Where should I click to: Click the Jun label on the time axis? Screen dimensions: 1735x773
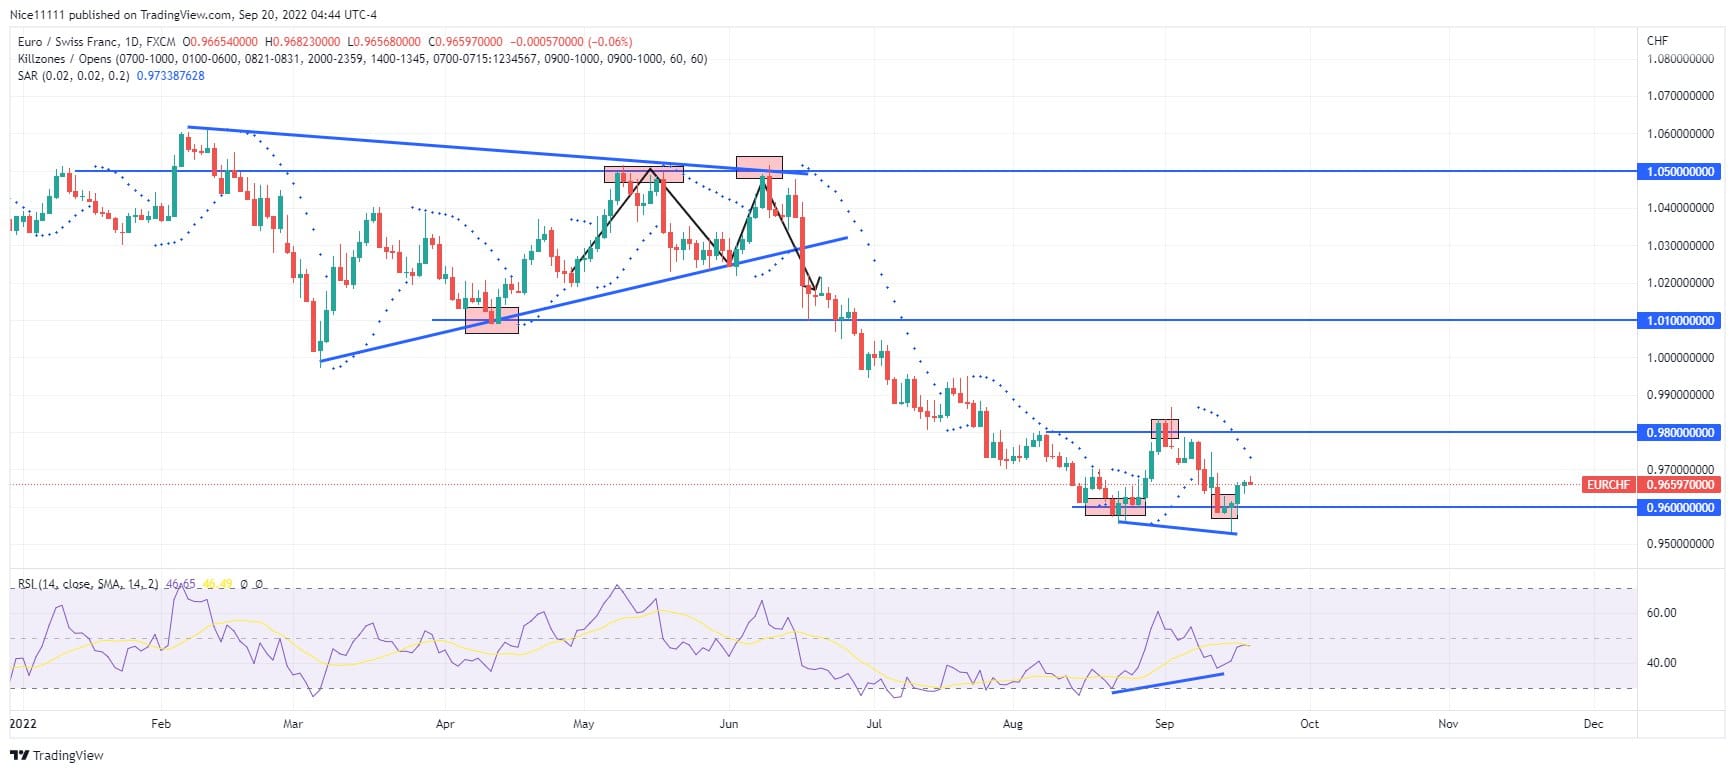(729, 724)
